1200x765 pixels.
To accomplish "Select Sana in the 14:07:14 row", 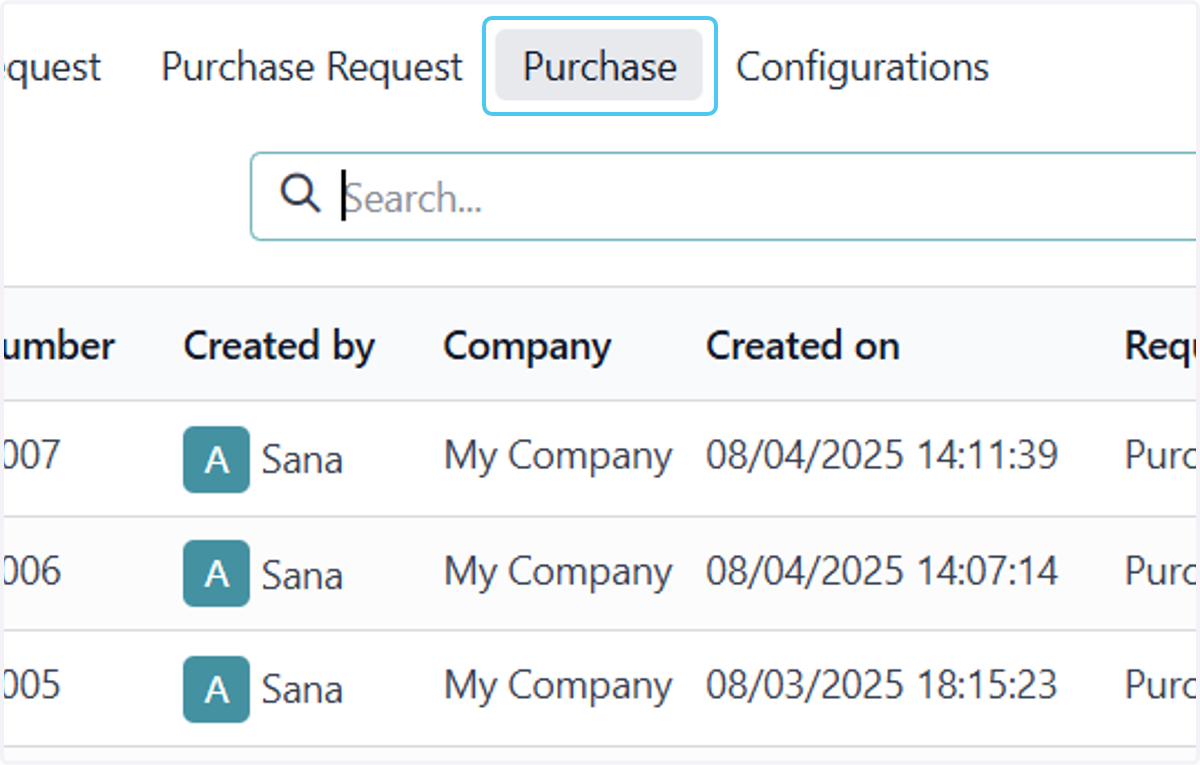I will pos(302,575).
